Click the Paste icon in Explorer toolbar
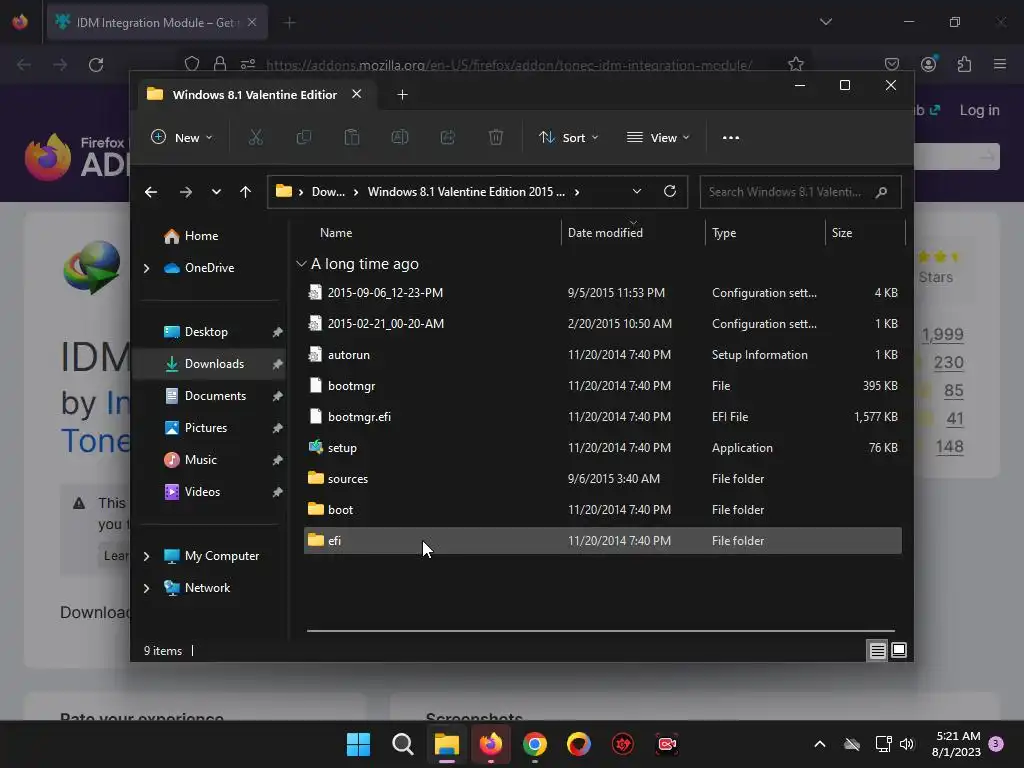Image resolution: width=1024 pixels, height=768 pixels. point(351,137)
